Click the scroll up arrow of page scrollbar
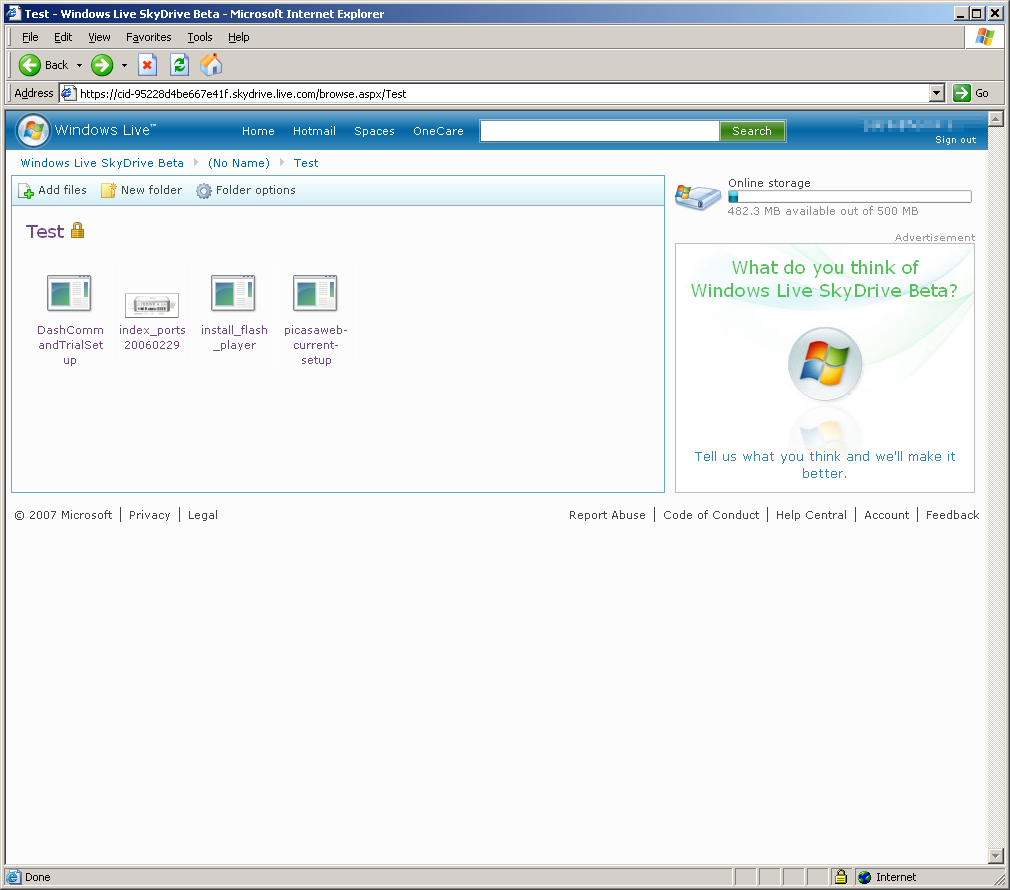1010x890 pixels. coord(996,118)
